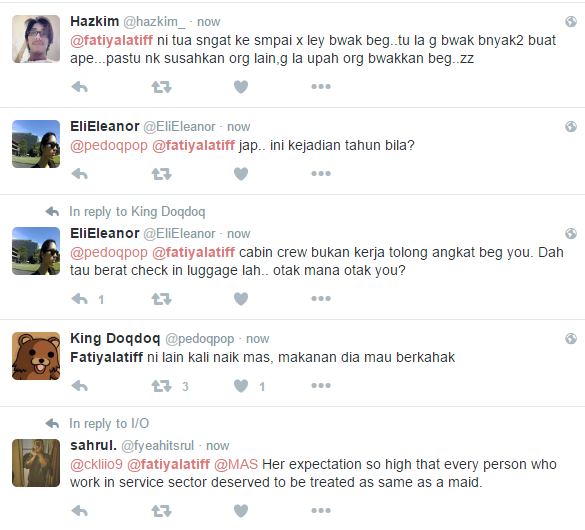585x530 pixels.
Task: Retweet King Doqdoq's tweet with 3 retweets
Action: tap(162, 386)
